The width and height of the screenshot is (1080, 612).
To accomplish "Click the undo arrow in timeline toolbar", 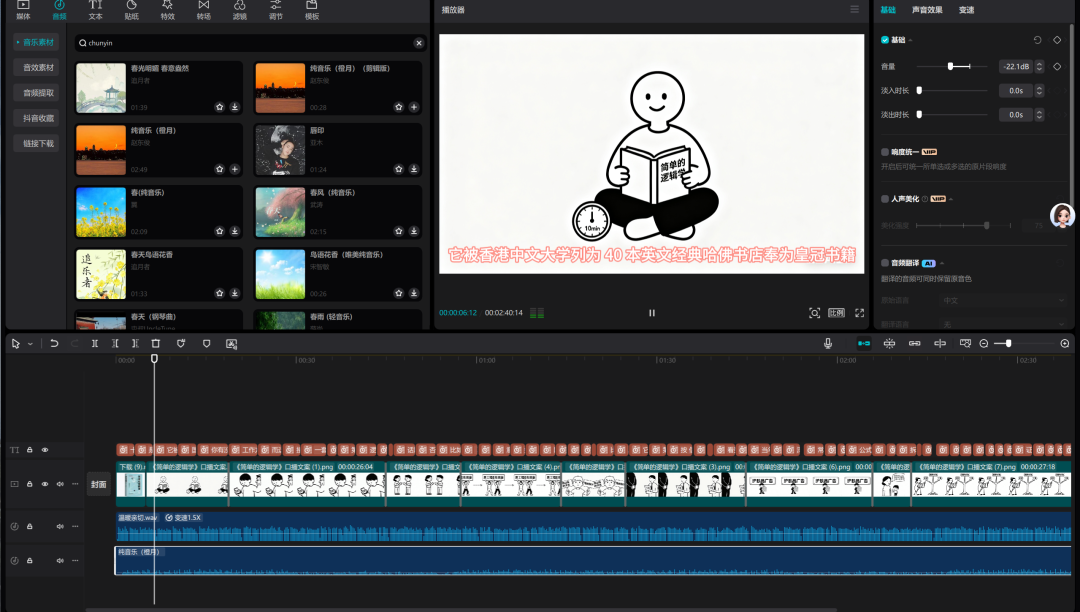I will 54,343.
